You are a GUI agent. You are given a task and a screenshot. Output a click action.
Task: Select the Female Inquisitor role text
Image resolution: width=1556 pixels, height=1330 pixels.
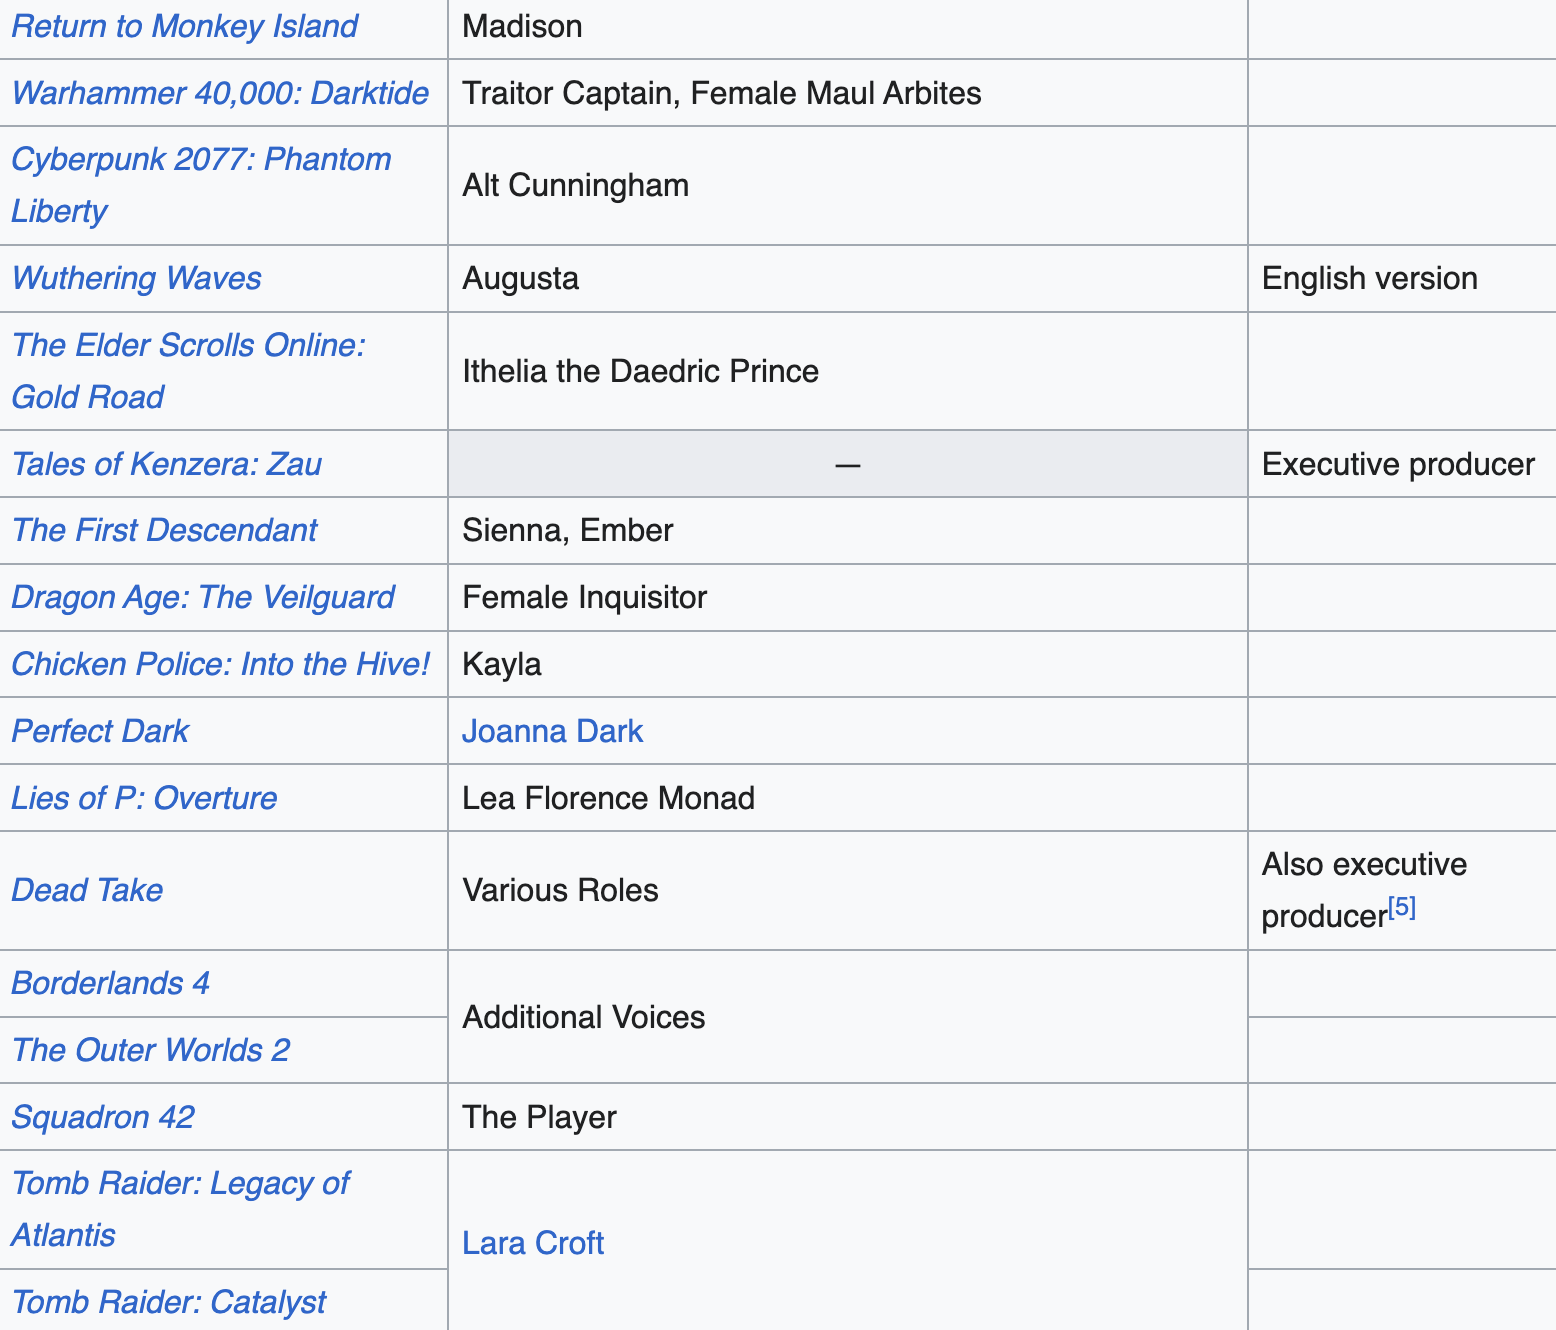[x=585, y=597]
